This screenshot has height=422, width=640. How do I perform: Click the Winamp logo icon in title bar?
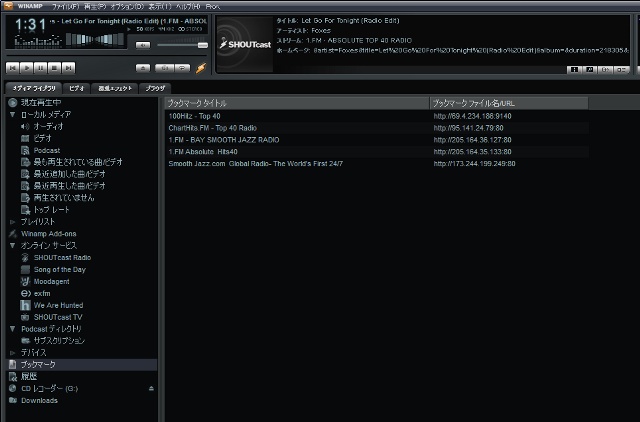[x=8, y=6]
